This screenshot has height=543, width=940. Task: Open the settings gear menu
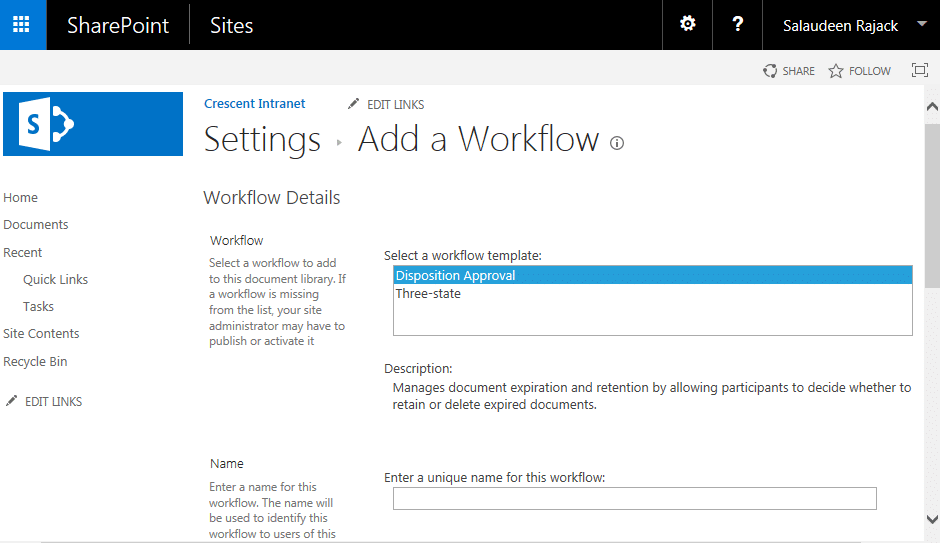(687, 24)
